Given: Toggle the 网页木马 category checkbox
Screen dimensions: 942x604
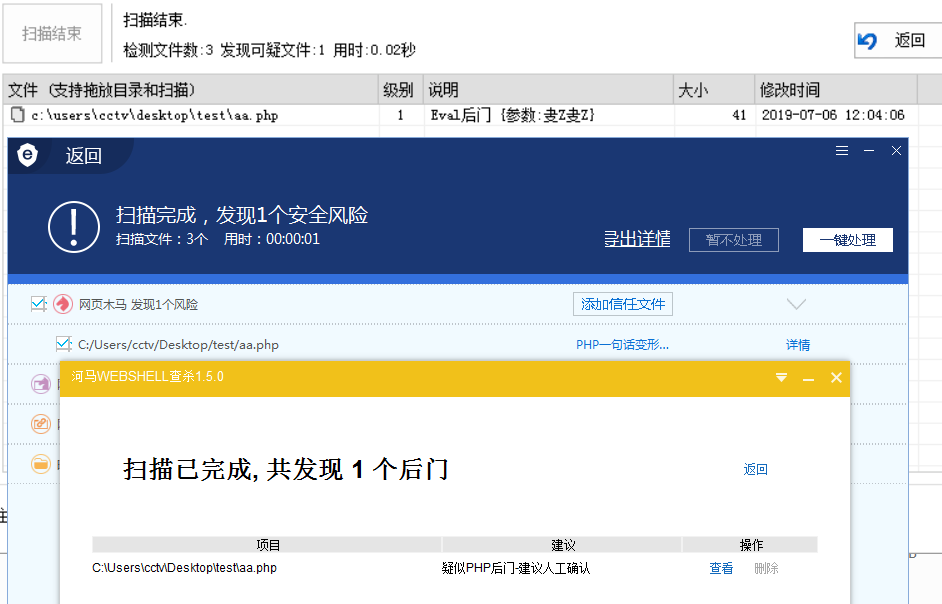Looking at the screenshot, I should [x=39, y=304].
